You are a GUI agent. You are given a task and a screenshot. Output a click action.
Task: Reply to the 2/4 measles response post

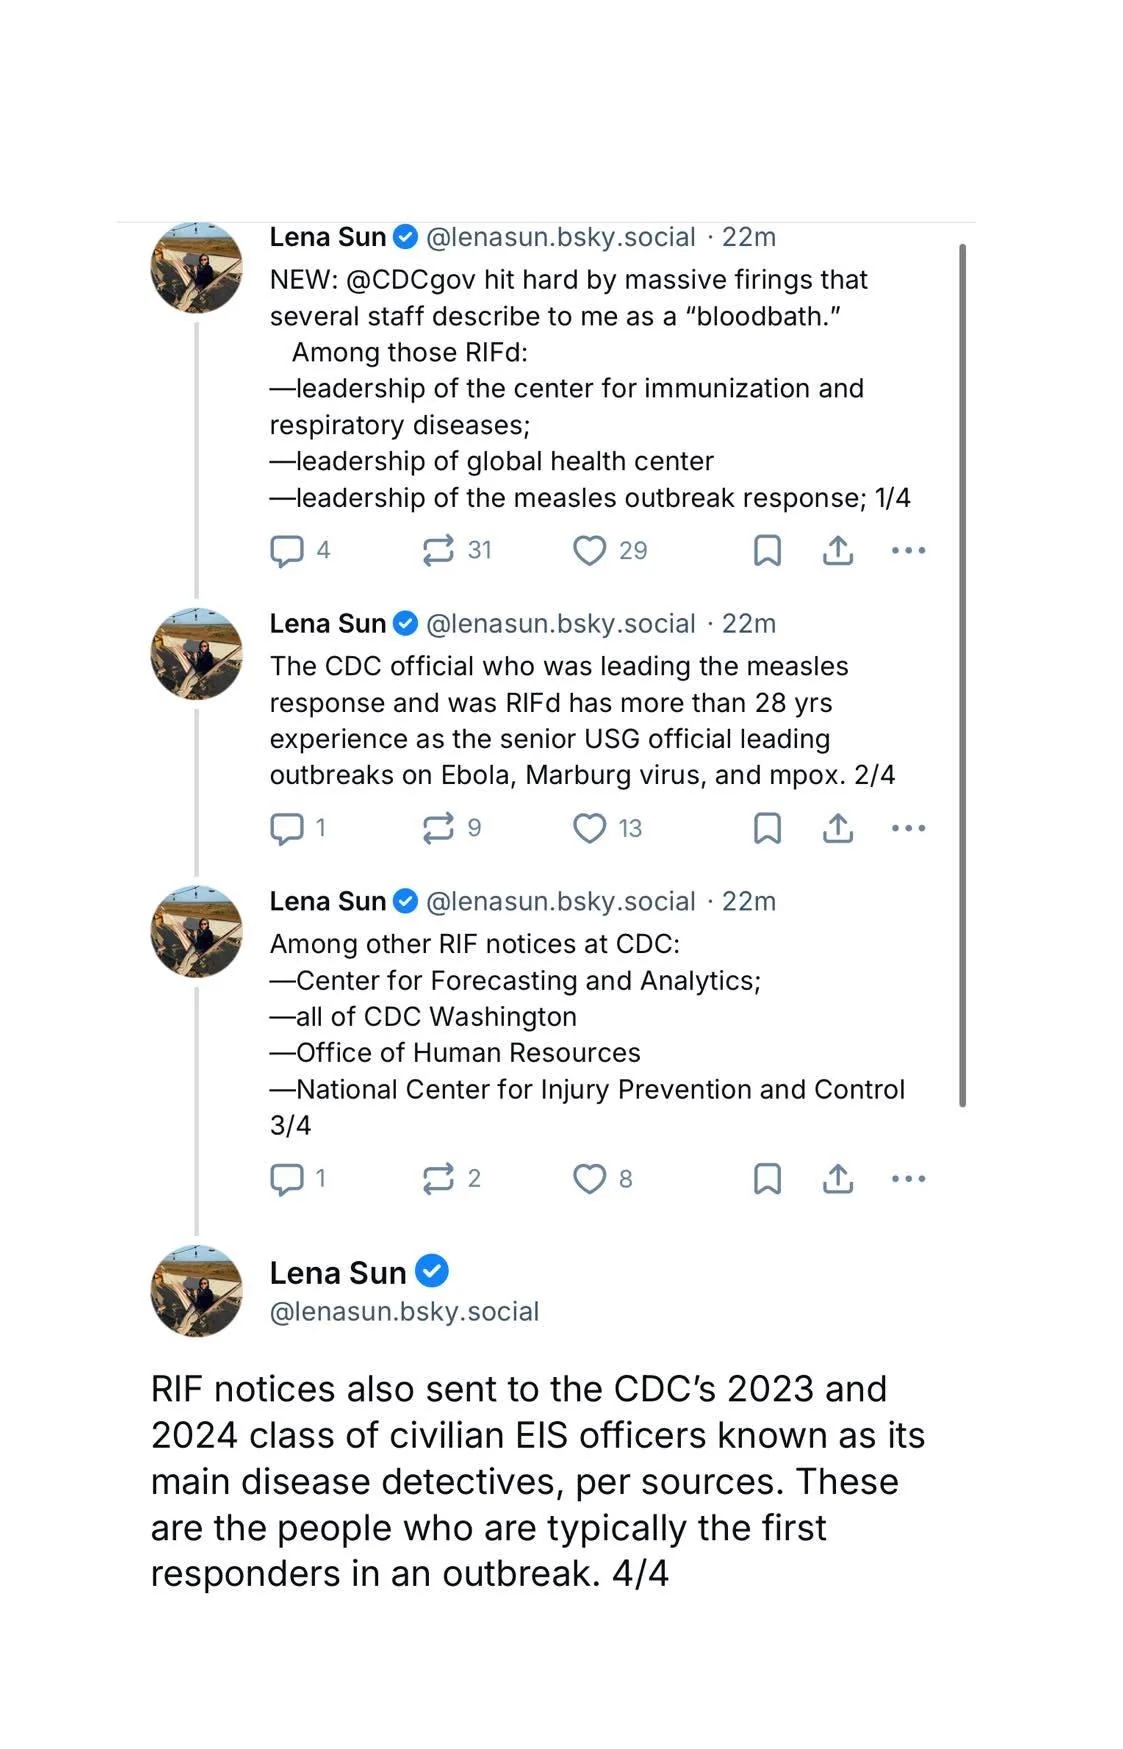(287, 829)
